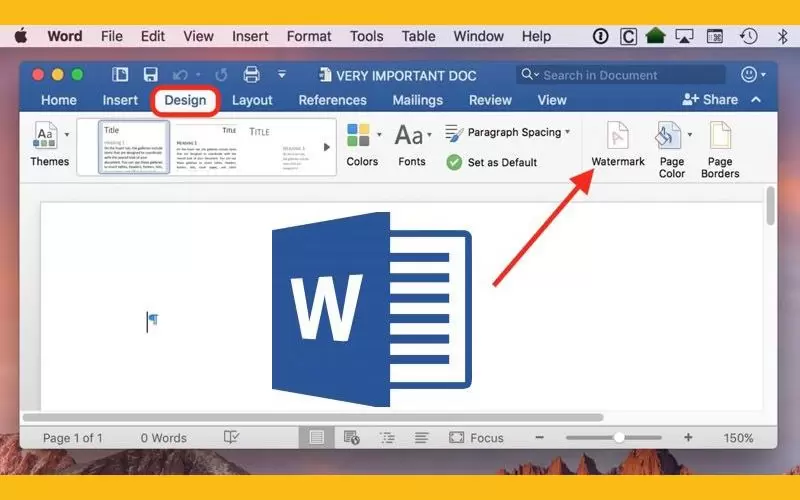The width and height of the screenshot is (800, 500).
Task: Expand the Page Color dropdown arrow
Action: tap(690, 135)
